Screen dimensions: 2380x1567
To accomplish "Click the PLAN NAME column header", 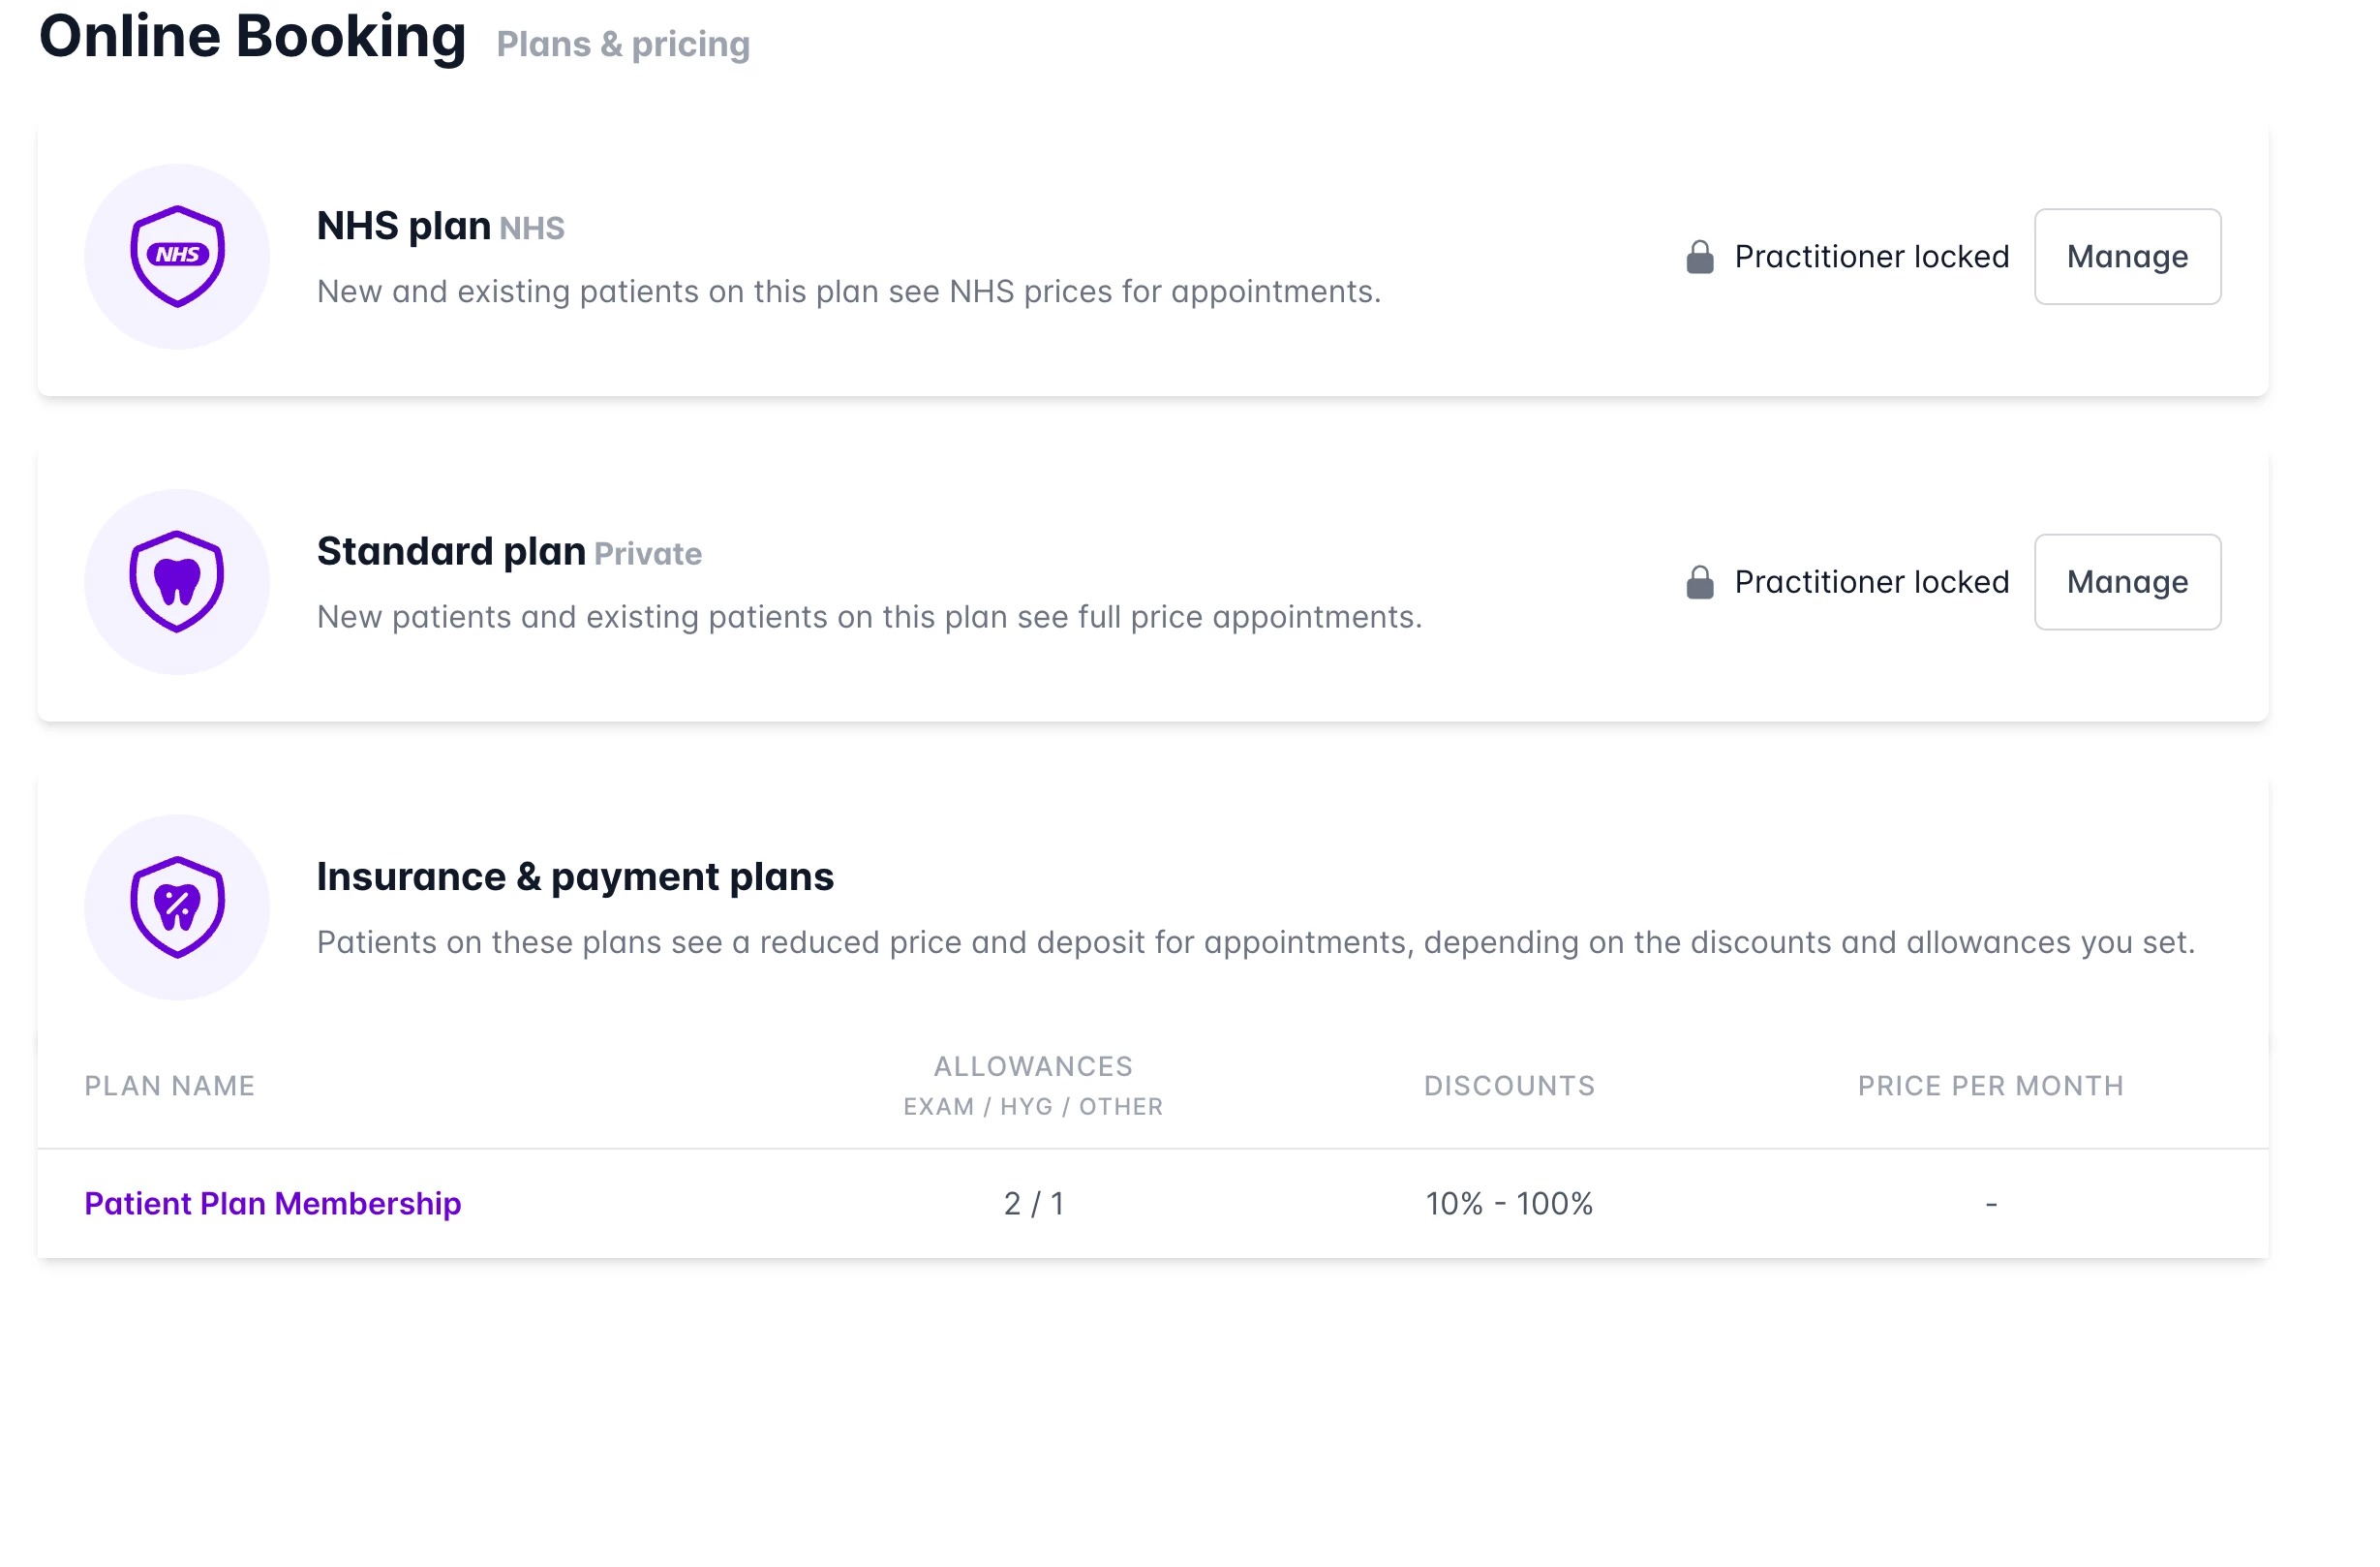I will 170,1086.
